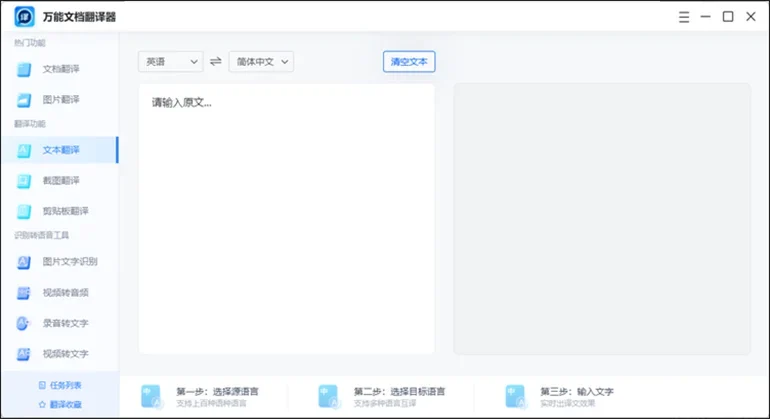The height and width of the screenshot is (419, 770).
Task: Select 截图翻译 in the sidebar
Action: point(59,180)
